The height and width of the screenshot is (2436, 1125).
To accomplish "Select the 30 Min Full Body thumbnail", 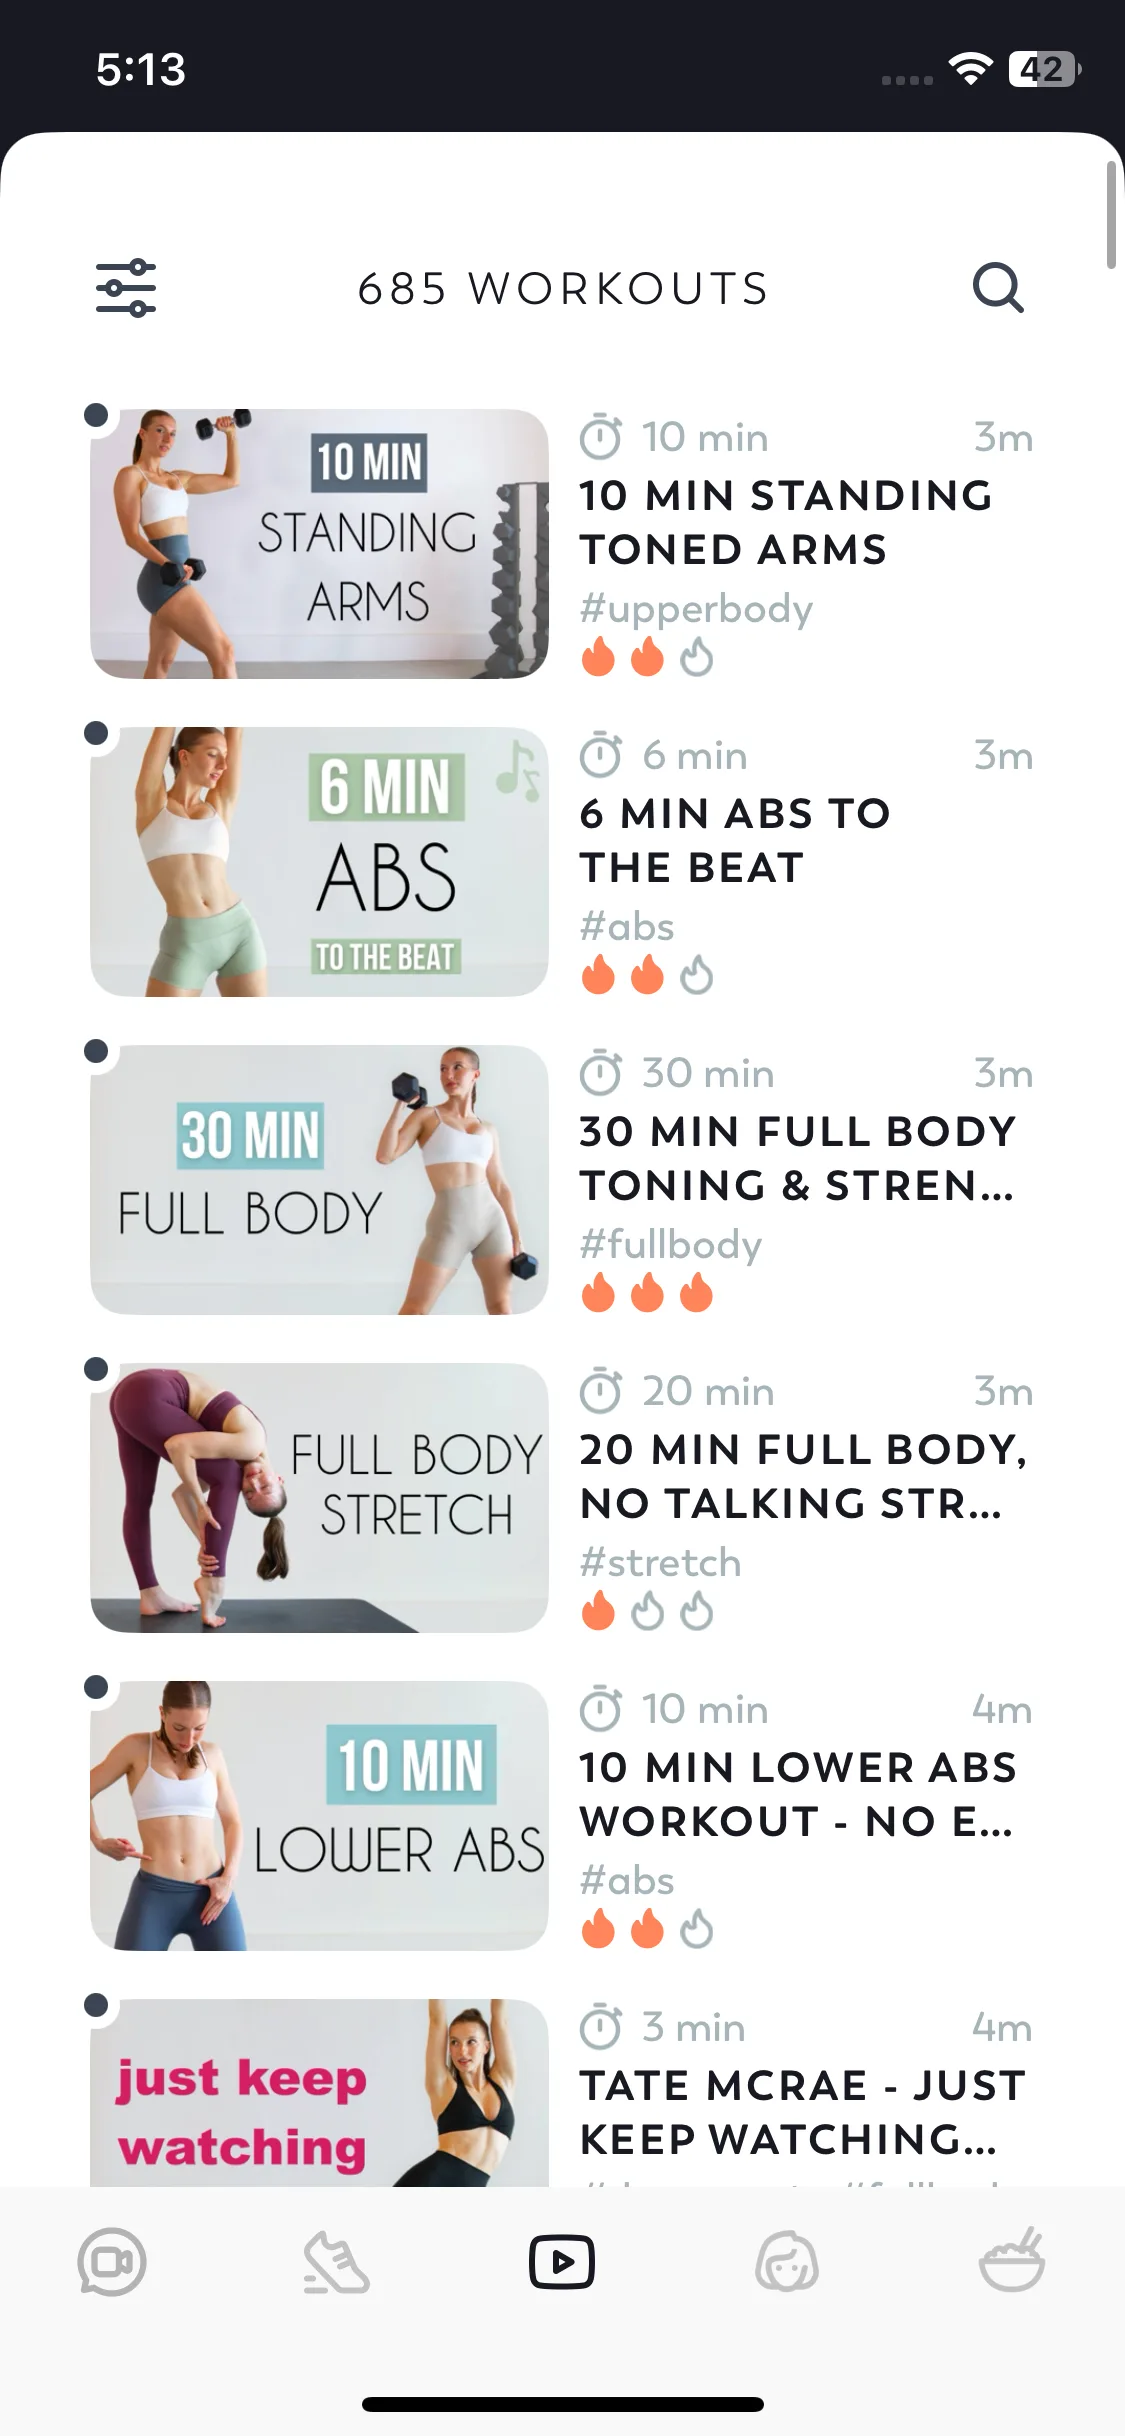I will (x=319, y=1180).
